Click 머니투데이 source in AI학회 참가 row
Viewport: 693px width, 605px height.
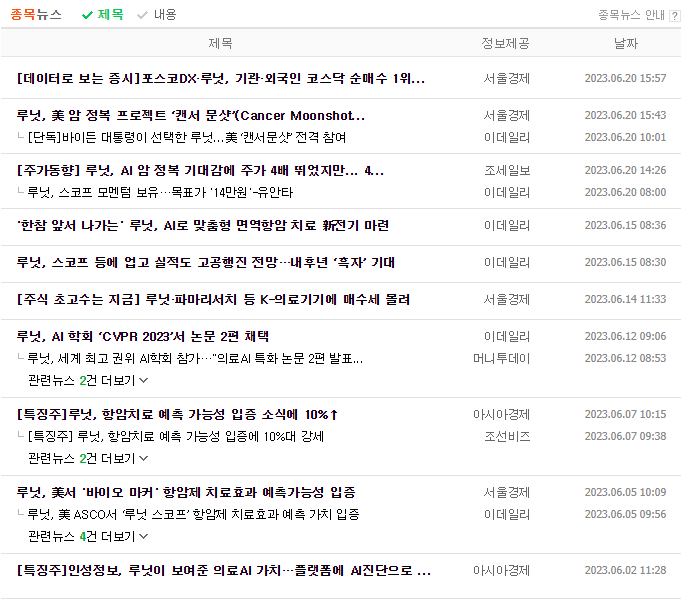pyautogui.click(x=501, y=358)
